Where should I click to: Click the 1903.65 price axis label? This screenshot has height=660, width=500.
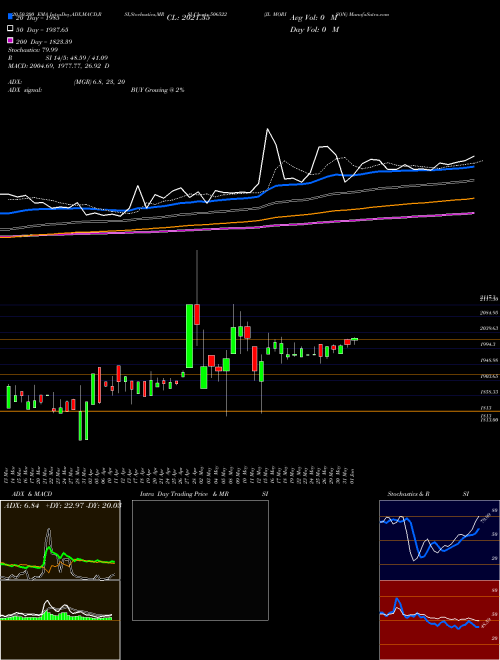[489, 376]
